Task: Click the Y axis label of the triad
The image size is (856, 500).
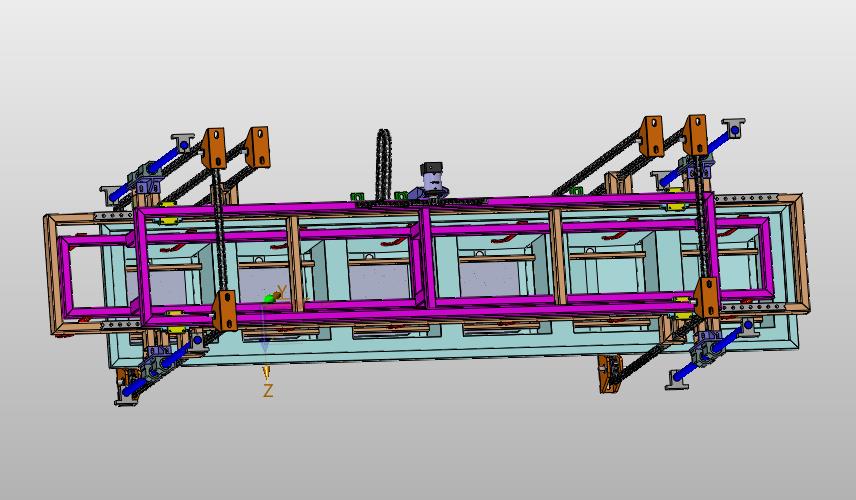Action: (282, 290)
